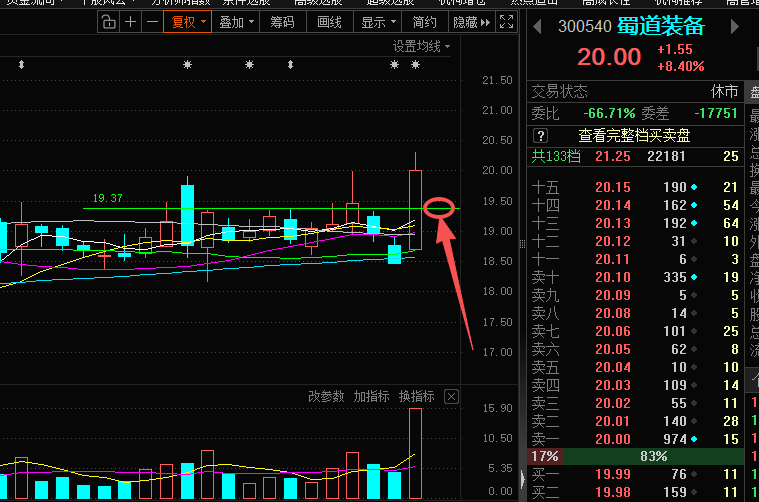
Task: Click the latest red candlestick
Action: pyautogui.click(x=415, y=210)
